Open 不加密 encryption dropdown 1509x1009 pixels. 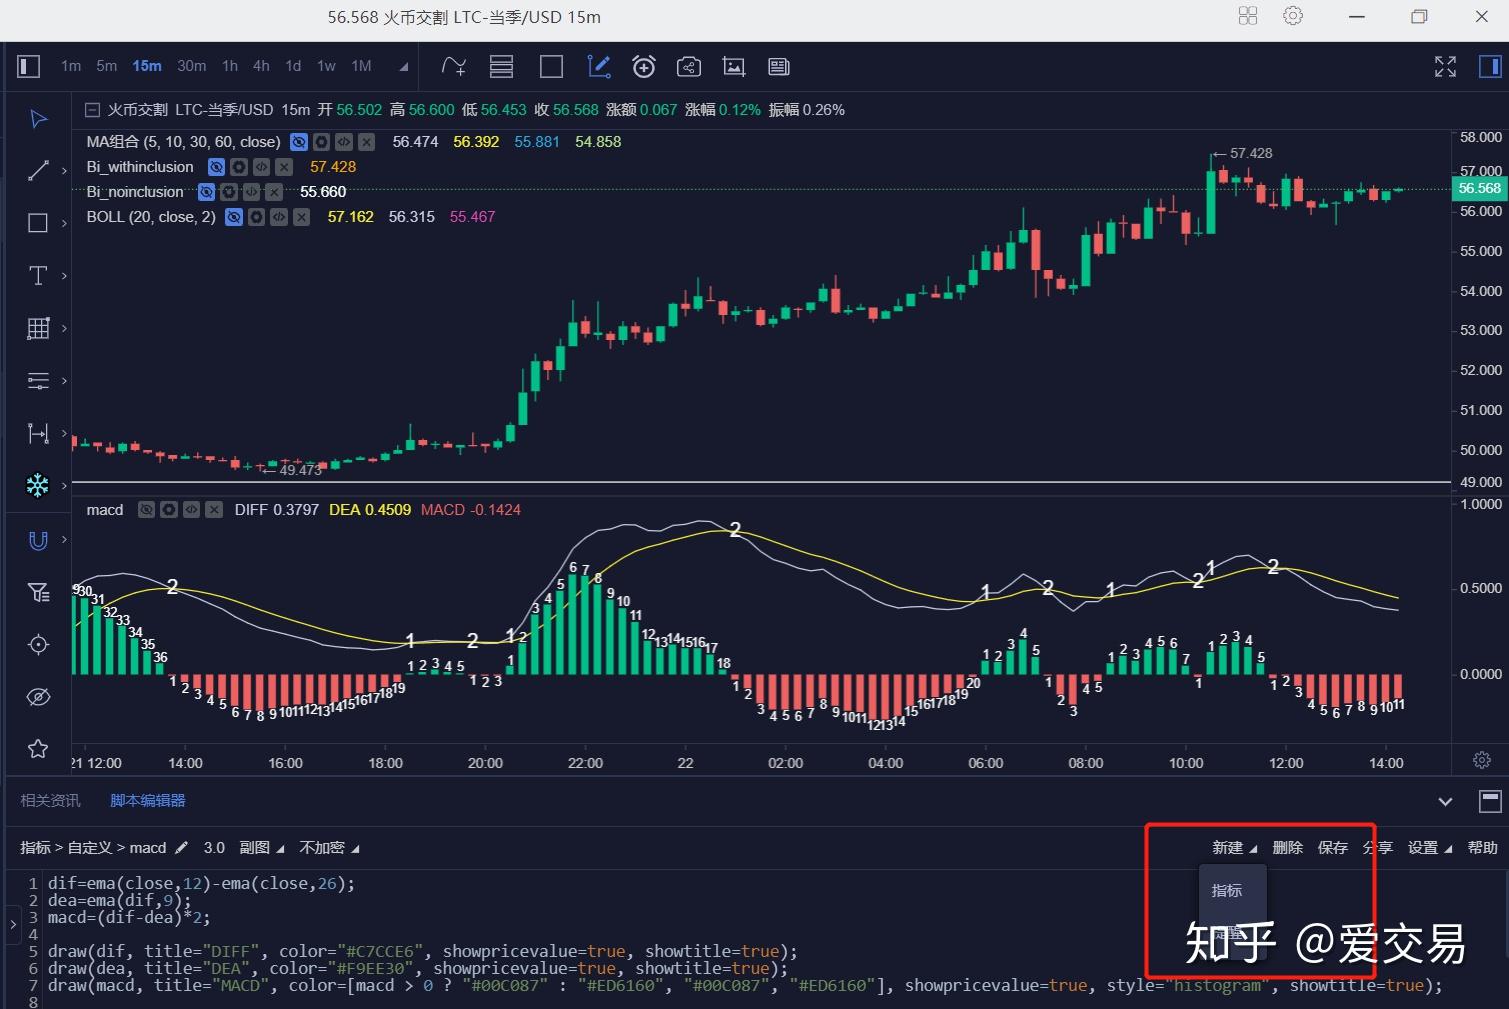pyautogui.click(x=329, y=848)
